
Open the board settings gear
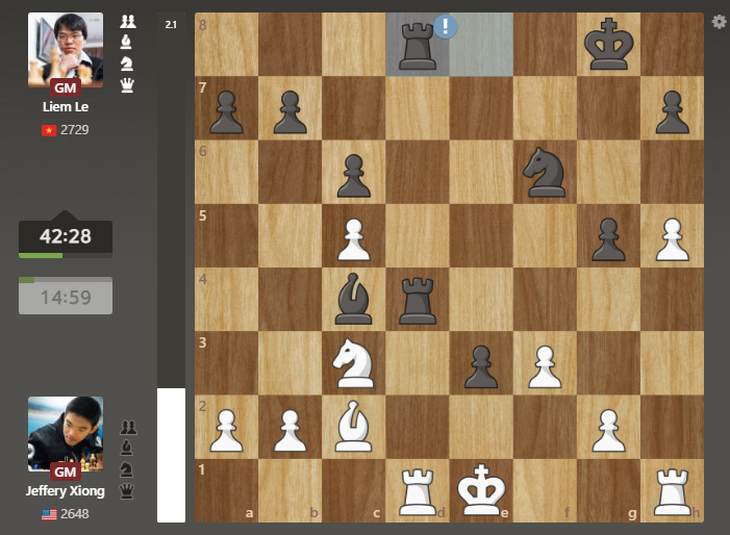pos(718,22)
